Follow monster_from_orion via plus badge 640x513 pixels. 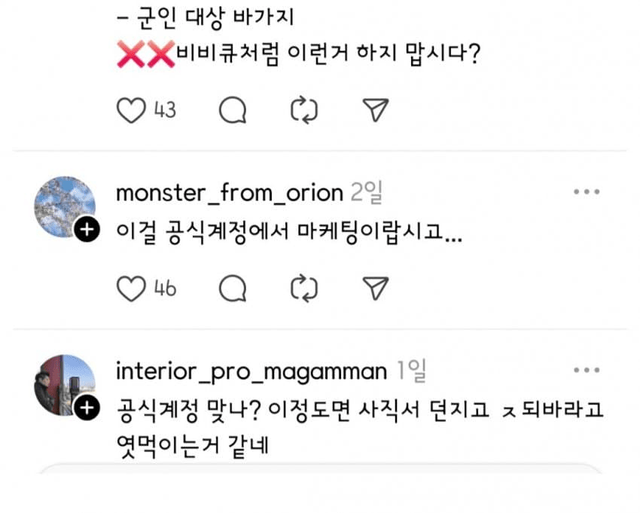click(x=87, y=231)
